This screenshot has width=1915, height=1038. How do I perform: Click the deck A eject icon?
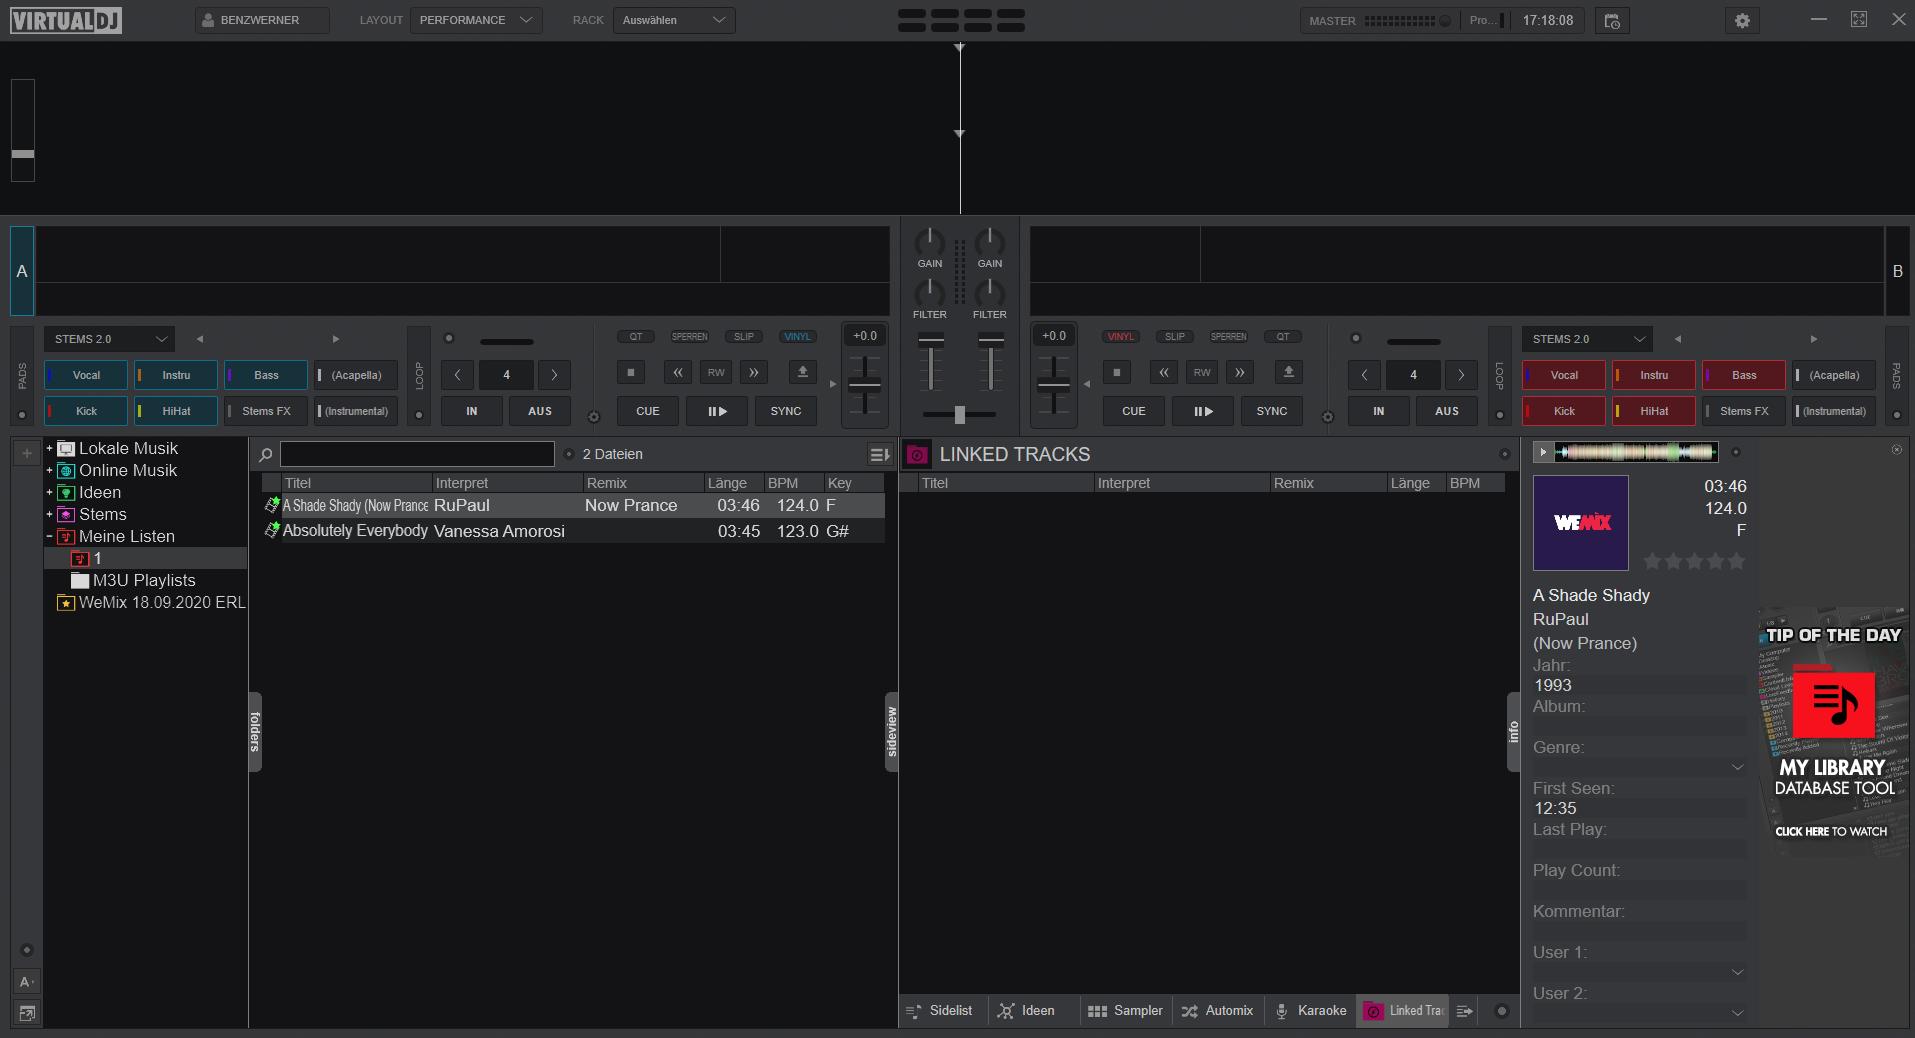(802, 373)
